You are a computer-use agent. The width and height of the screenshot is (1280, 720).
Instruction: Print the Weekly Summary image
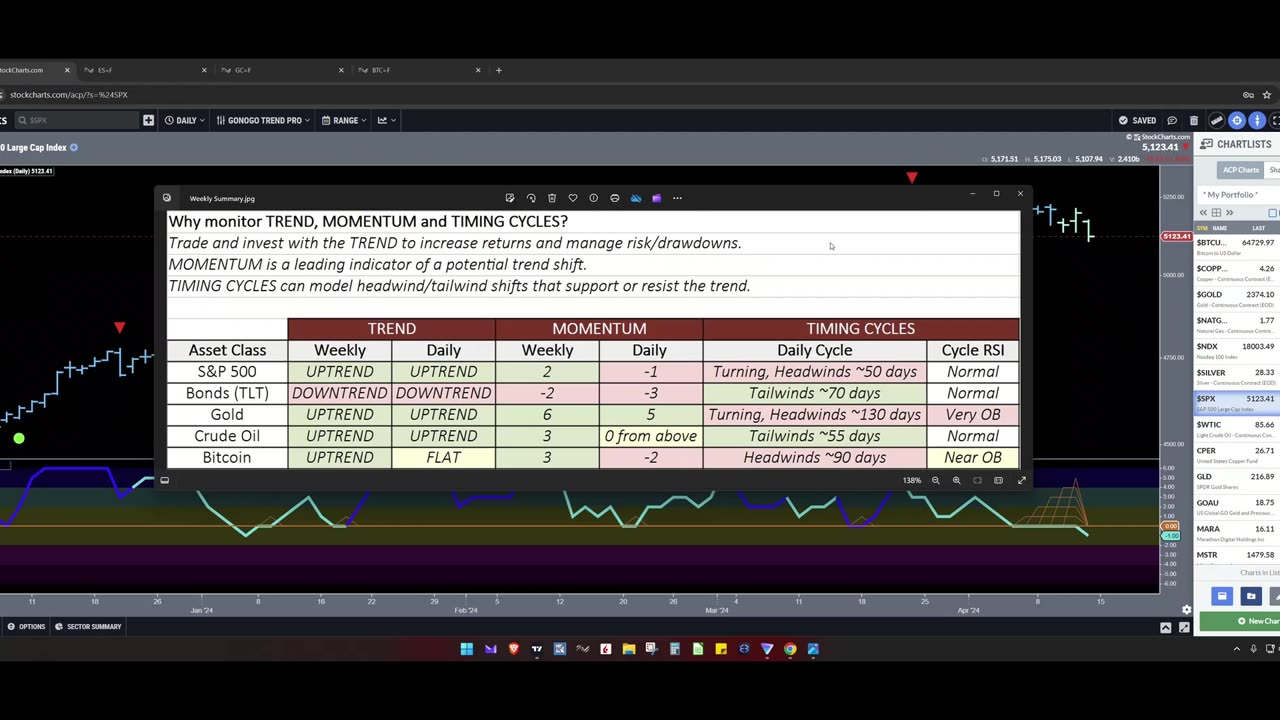pos(615,198)
